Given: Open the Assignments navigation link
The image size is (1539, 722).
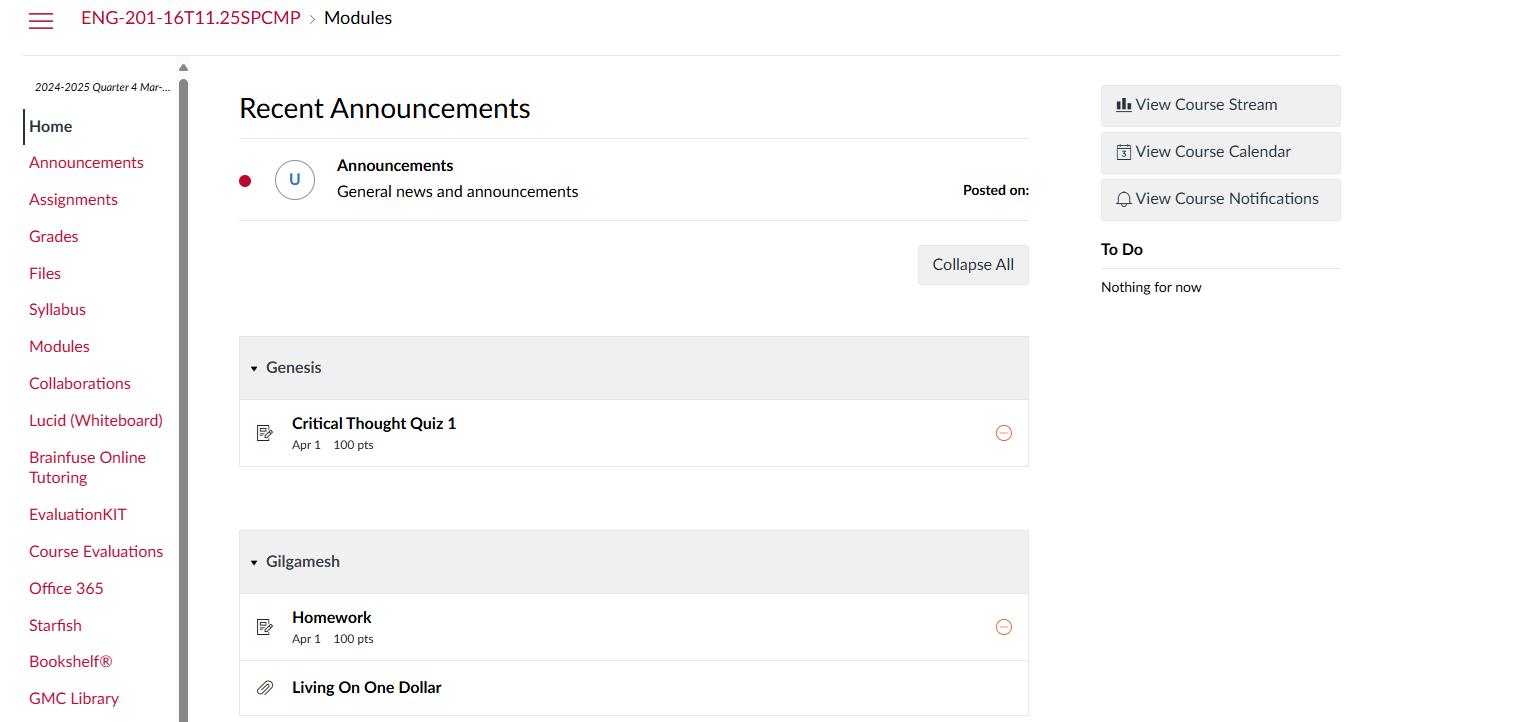Looking at the screenshot, I should (73, 199).
